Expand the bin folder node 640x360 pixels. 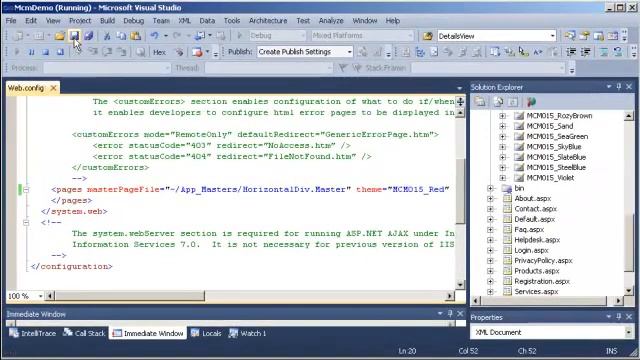491,188
